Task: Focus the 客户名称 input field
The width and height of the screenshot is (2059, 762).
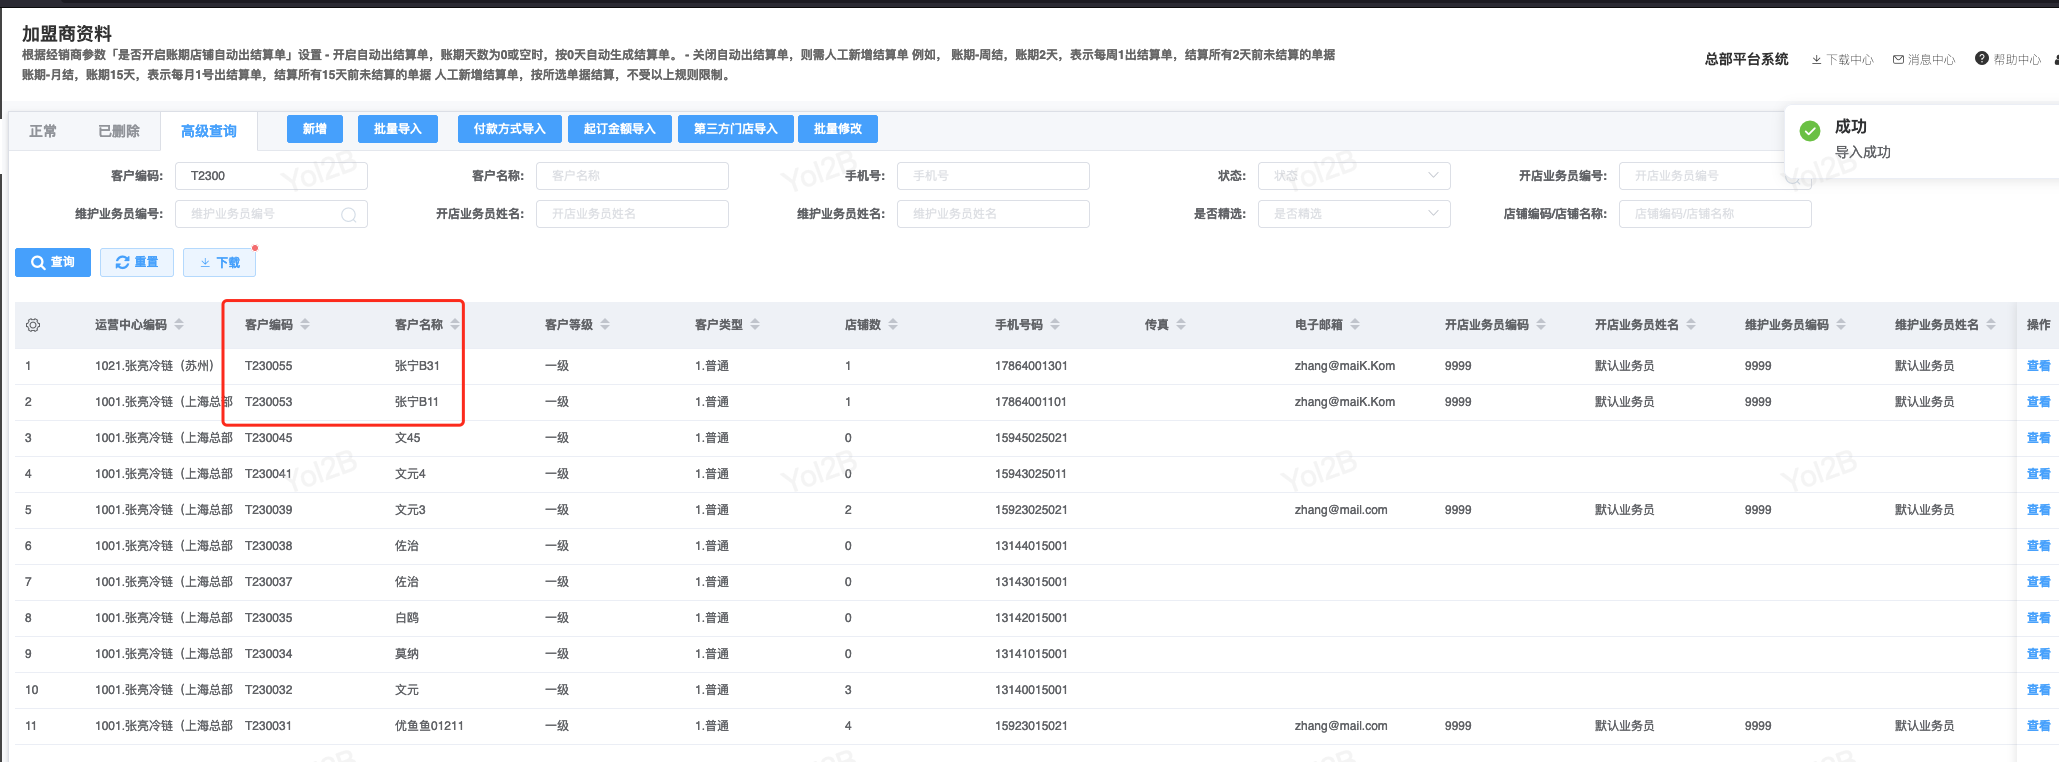Action: (632, 176)
